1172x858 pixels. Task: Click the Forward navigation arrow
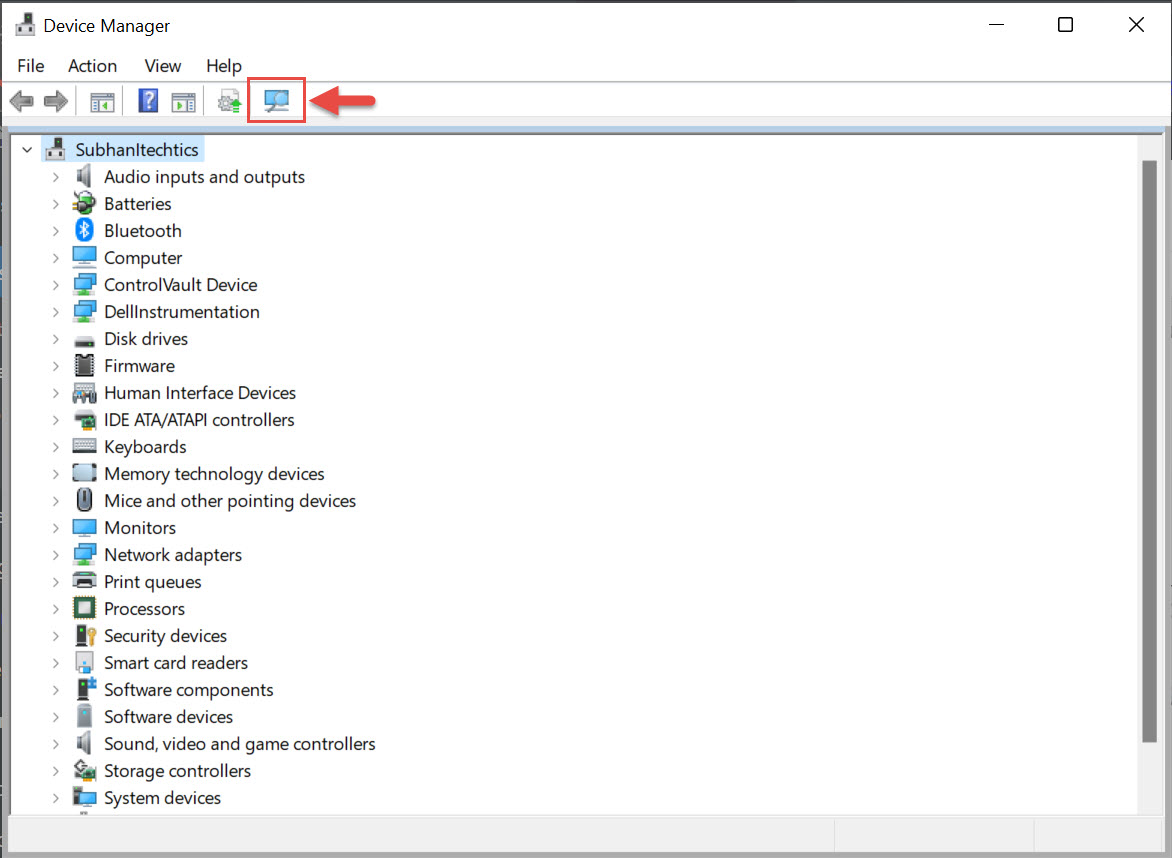coord(55,100)
